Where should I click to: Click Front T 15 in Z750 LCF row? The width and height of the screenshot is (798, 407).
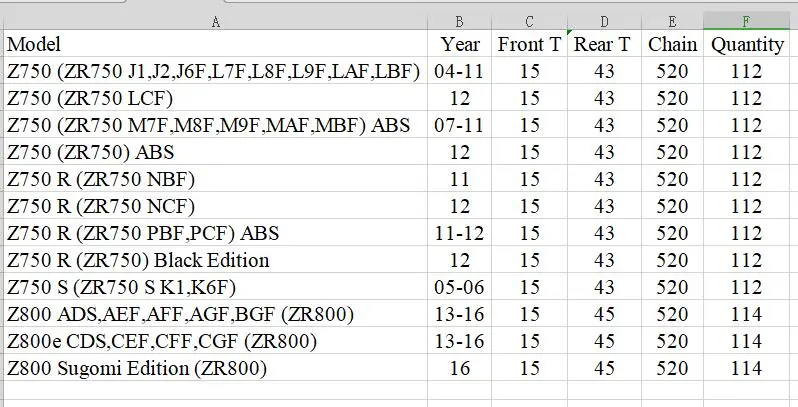tap(529, 98)
